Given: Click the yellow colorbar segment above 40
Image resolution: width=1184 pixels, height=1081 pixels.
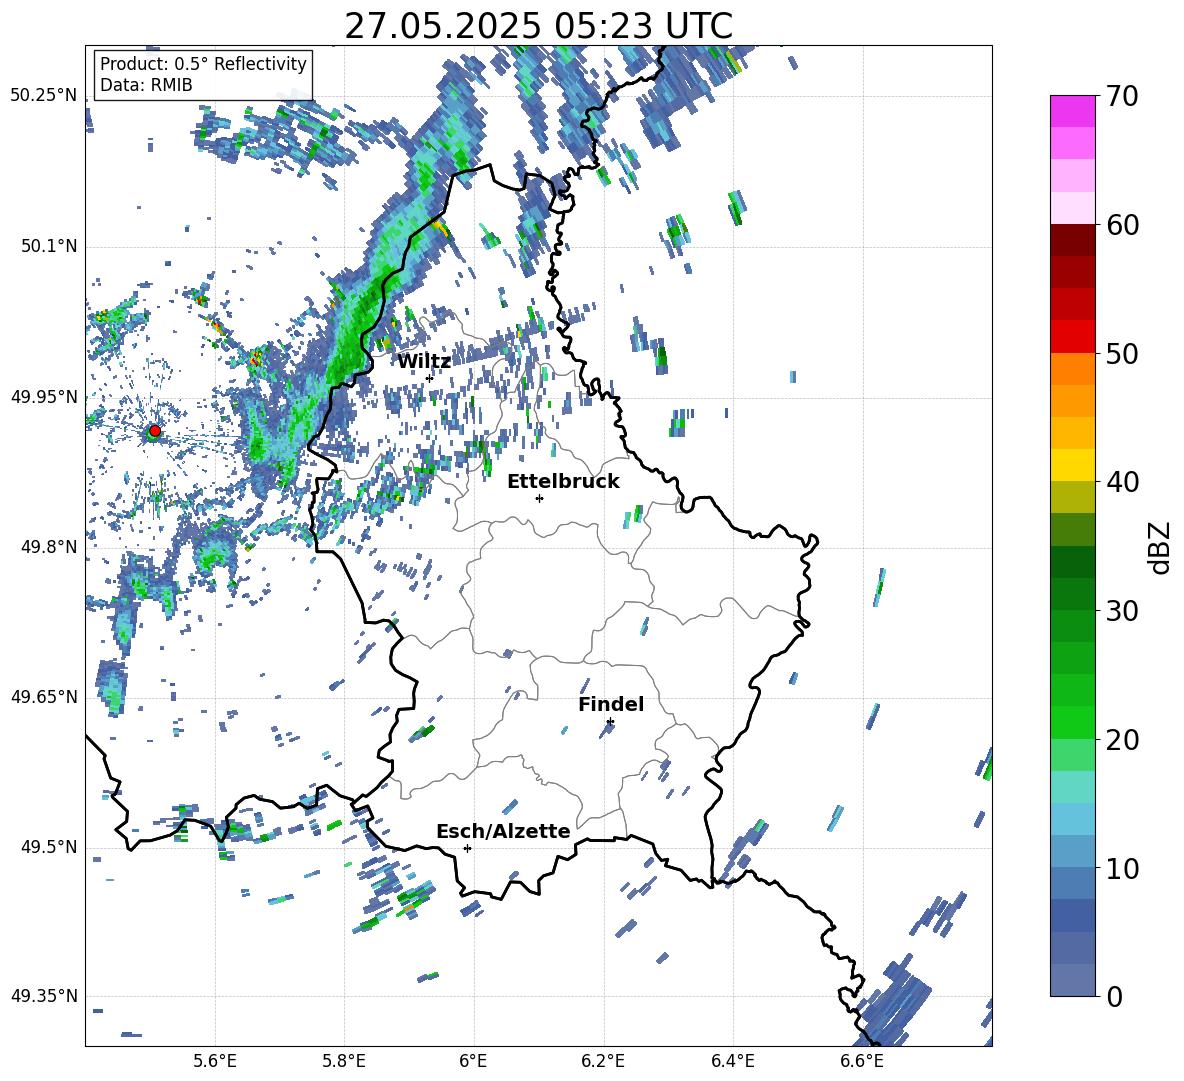Looking at the screenshot, I should coord(1072,465).
